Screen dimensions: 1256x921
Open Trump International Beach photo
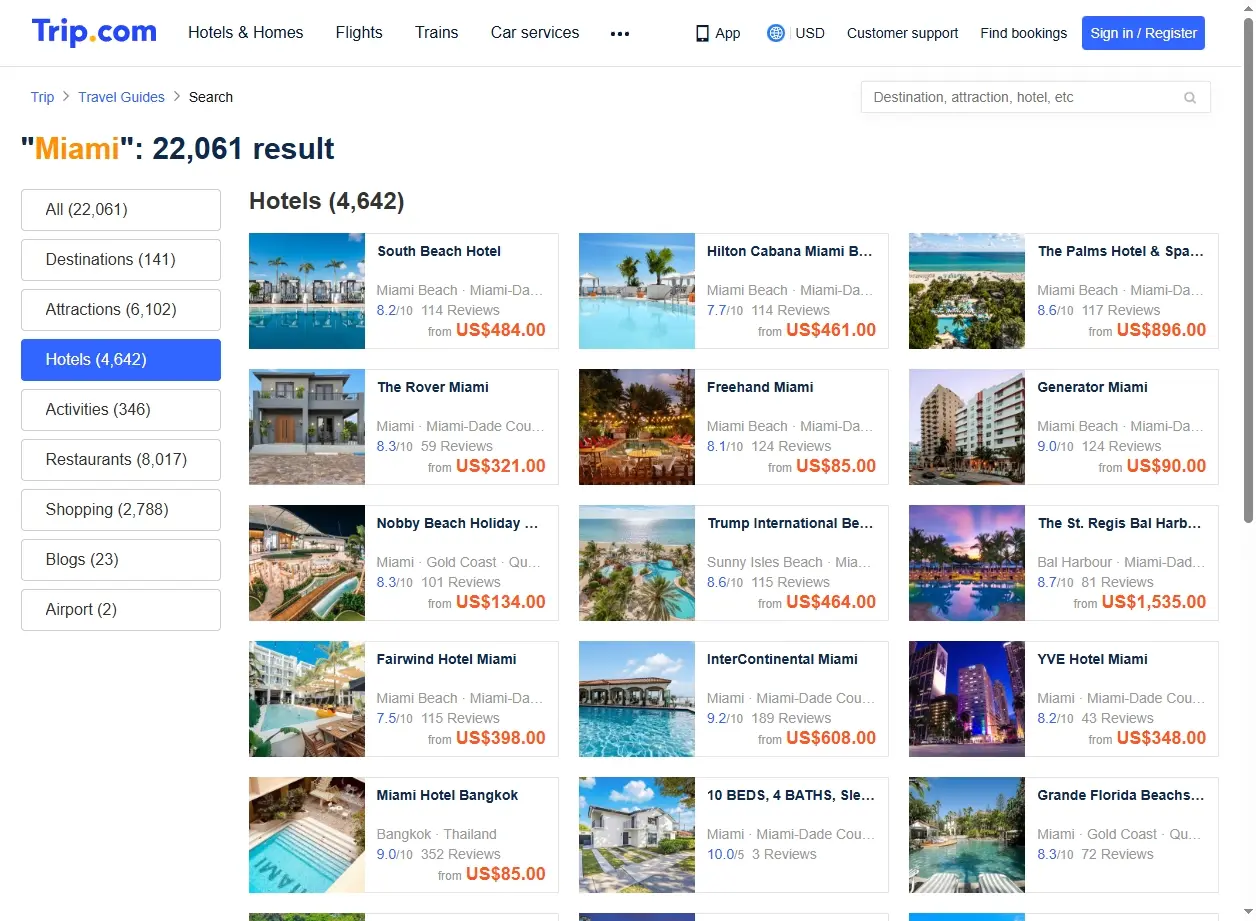tap(637, 563)
